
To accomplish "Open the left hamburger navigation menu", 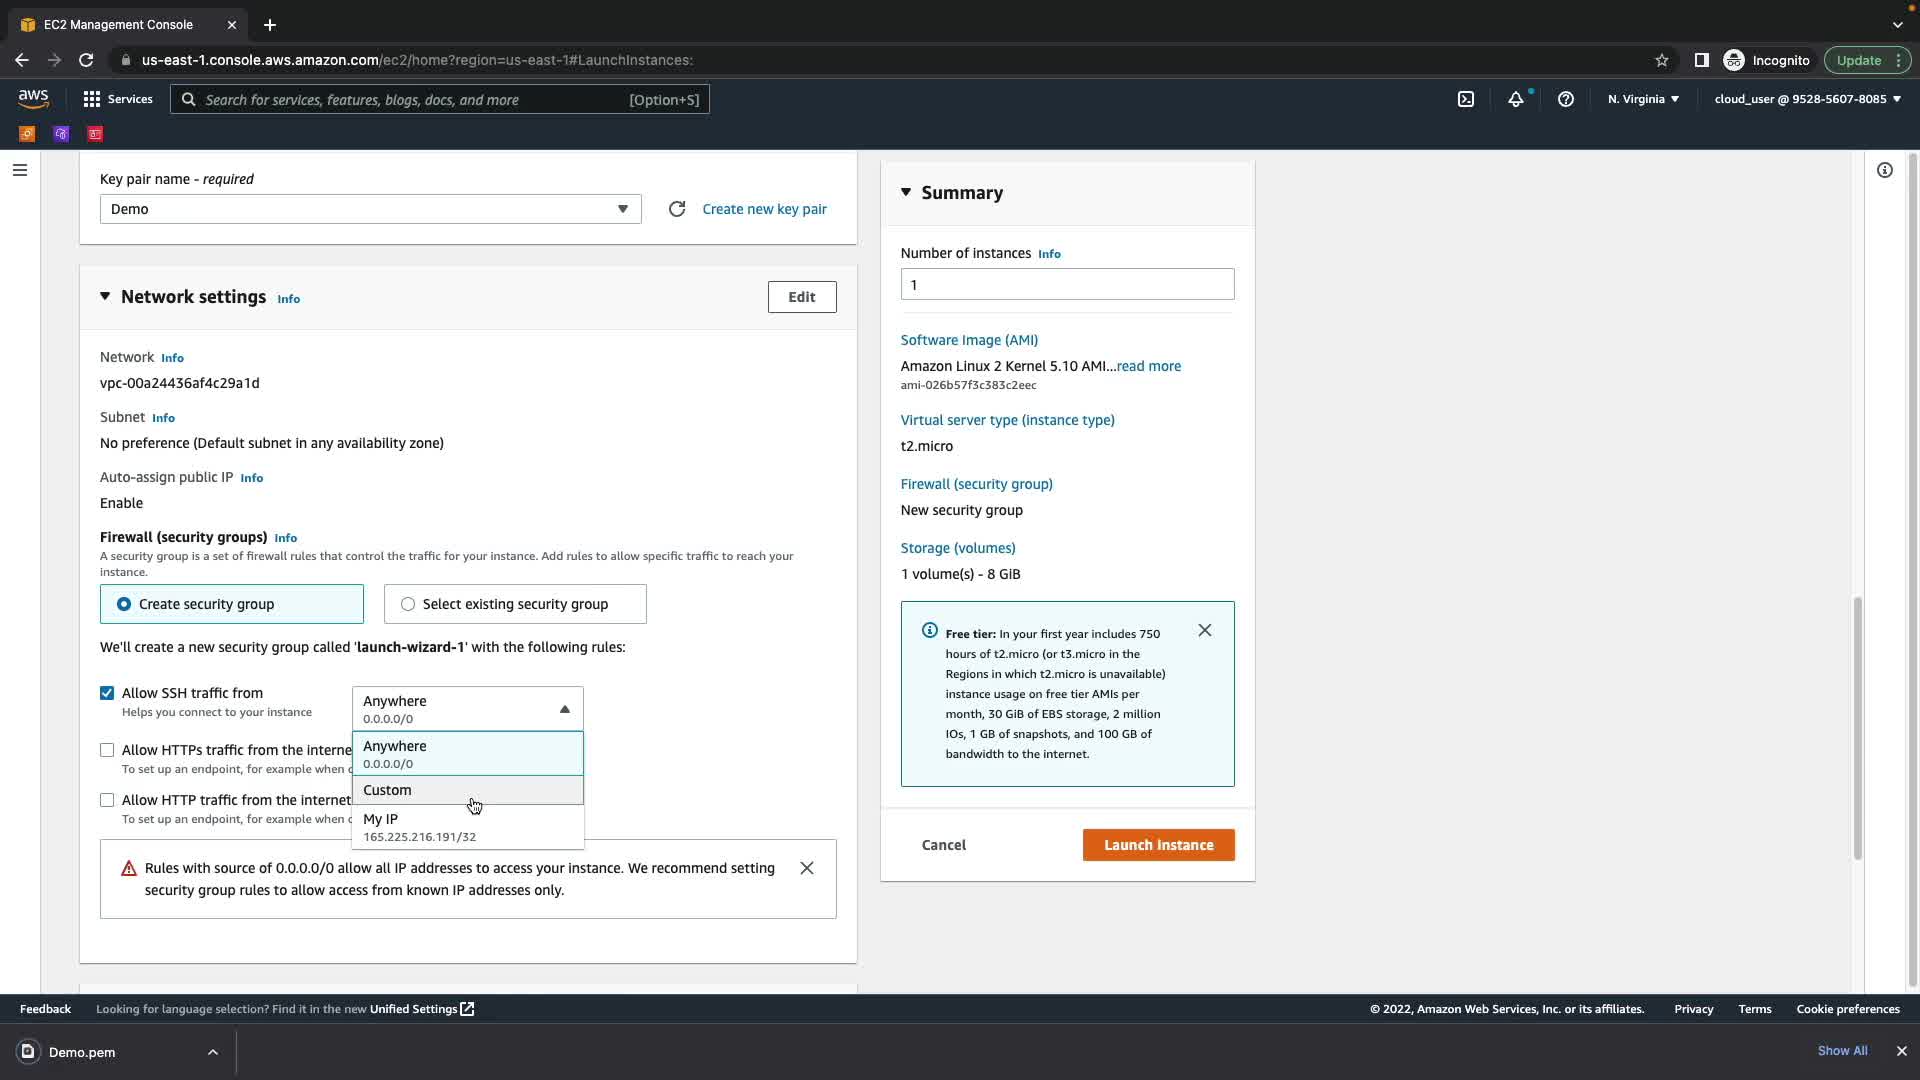I will 19,170.
